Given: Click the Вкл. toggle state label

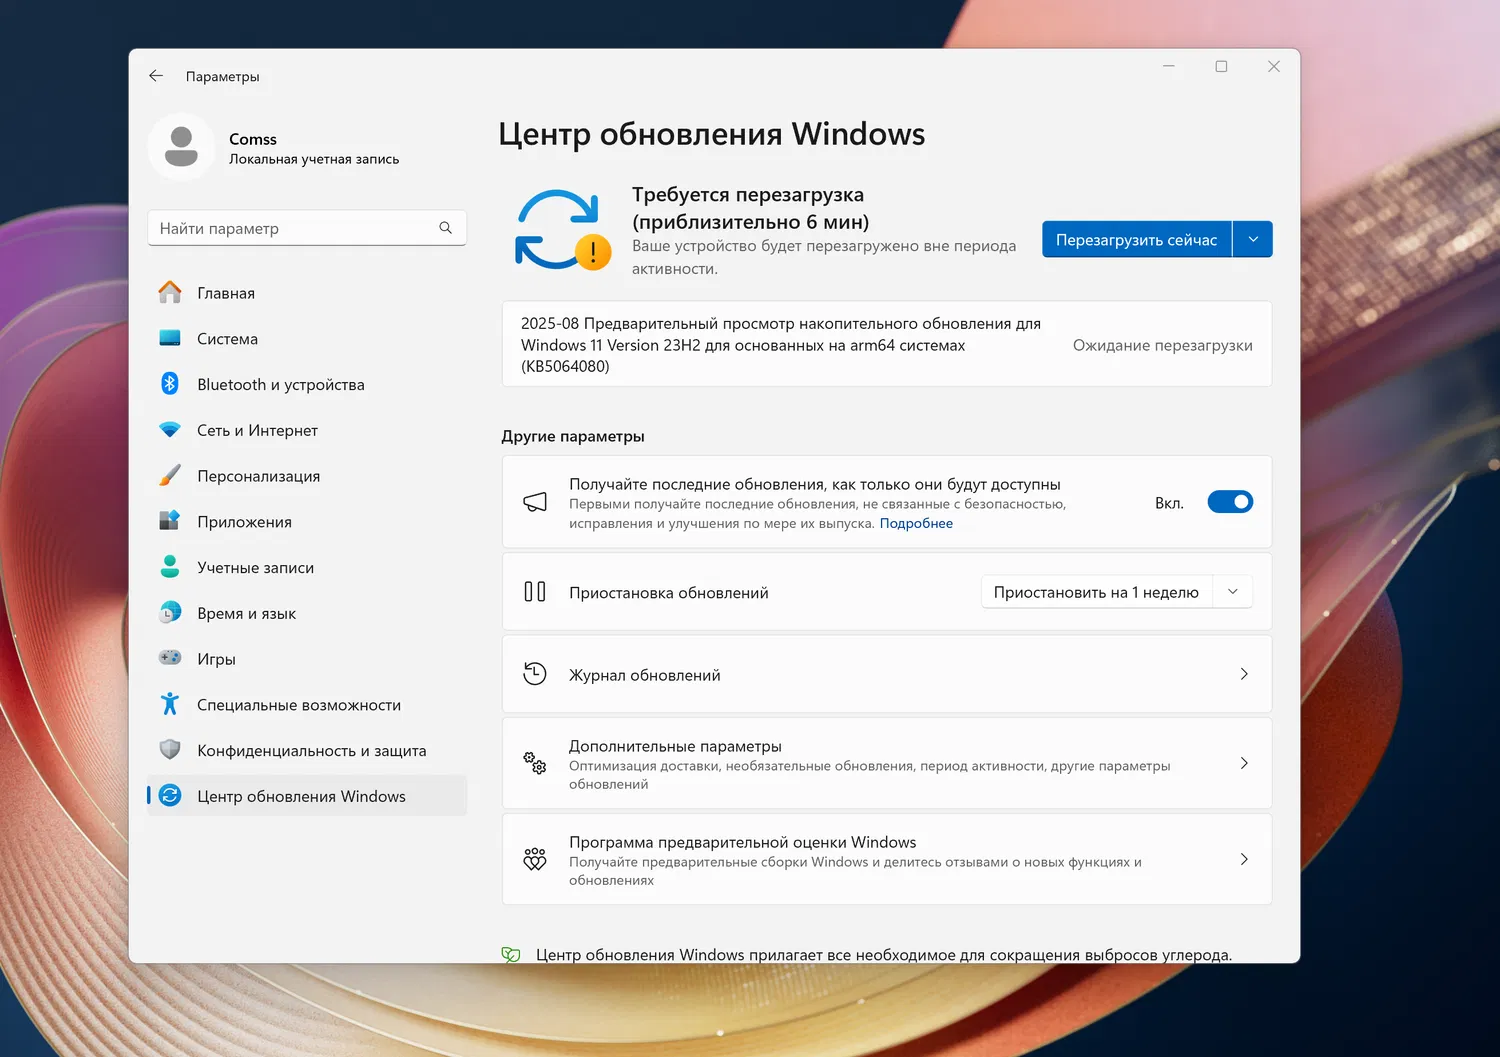Looking at the screenshot, I should [x=1169, y=503].
